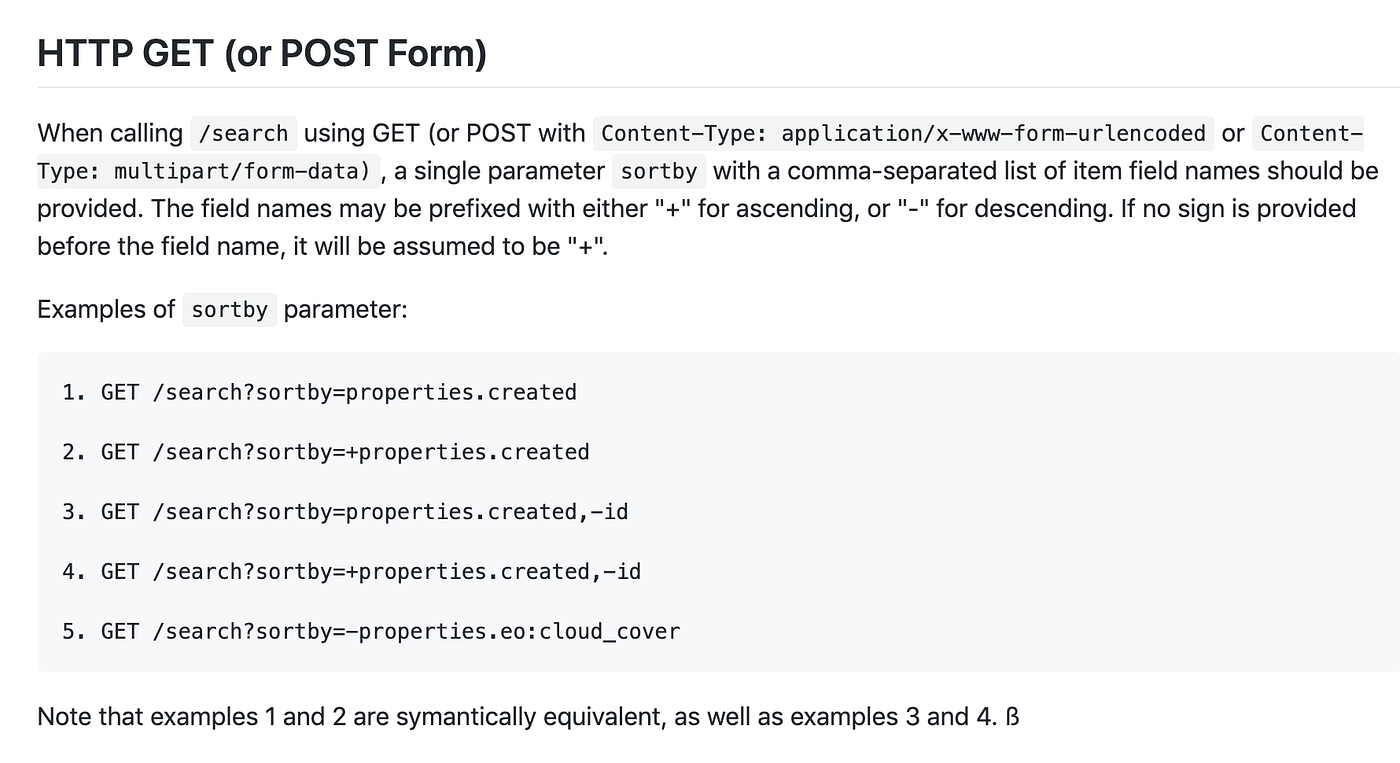Click the sortby code in Examples line
Viewport: 1400px width, 763px height.
point(230,309)
